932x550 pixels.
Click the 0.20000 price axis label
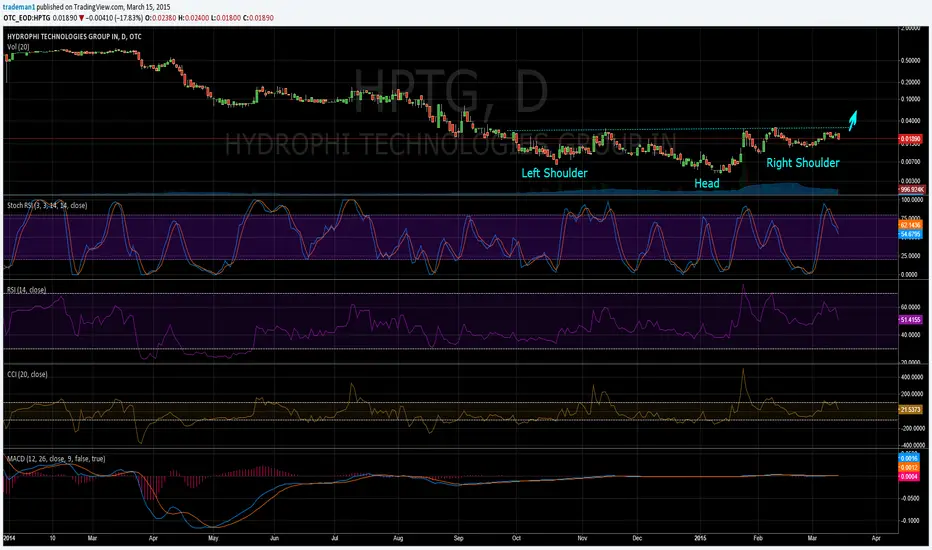[x=911, y=83]
